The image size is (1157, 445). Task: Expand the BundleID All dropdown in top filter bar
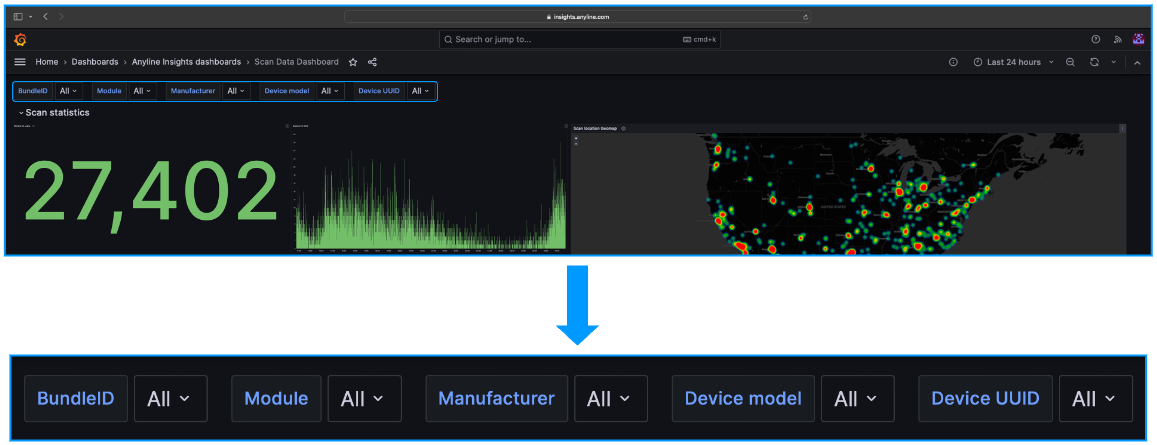click(x=68, y=91)
